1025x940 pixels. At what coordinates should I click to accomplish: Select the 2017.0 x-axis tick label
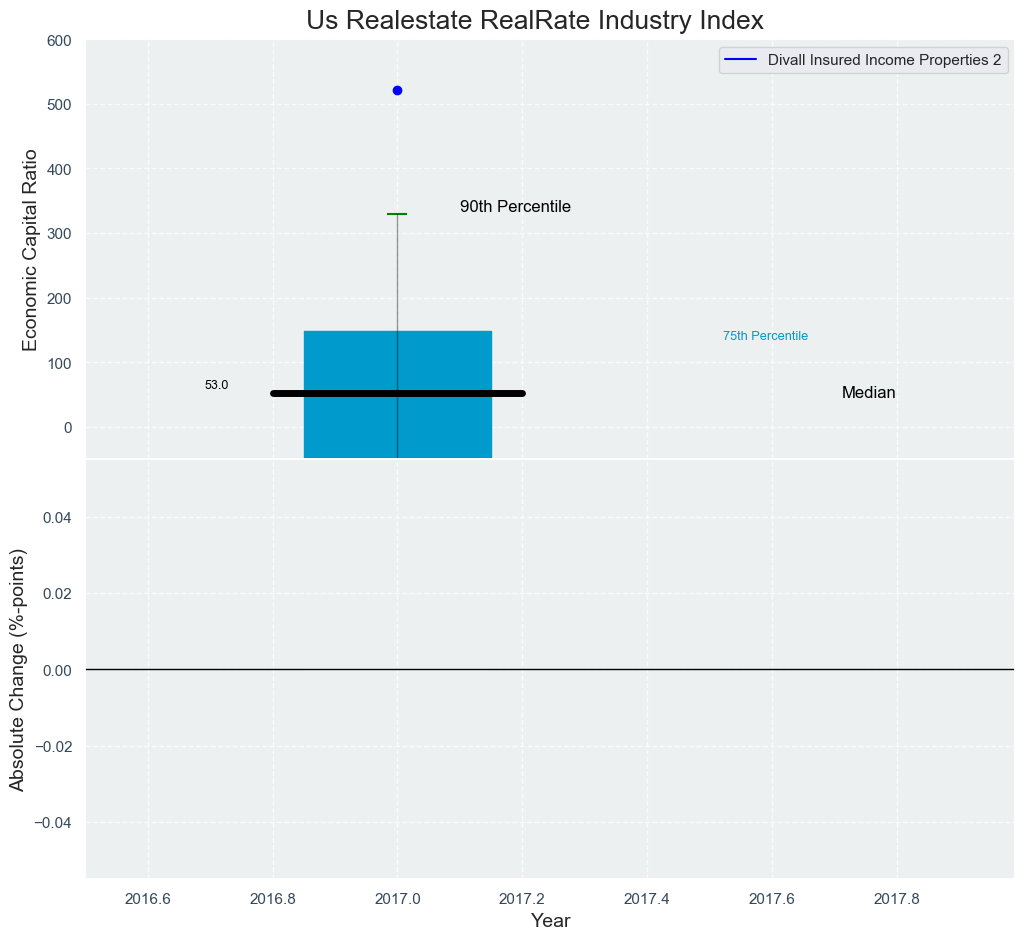pyautogui.click(x=397, y=898)
